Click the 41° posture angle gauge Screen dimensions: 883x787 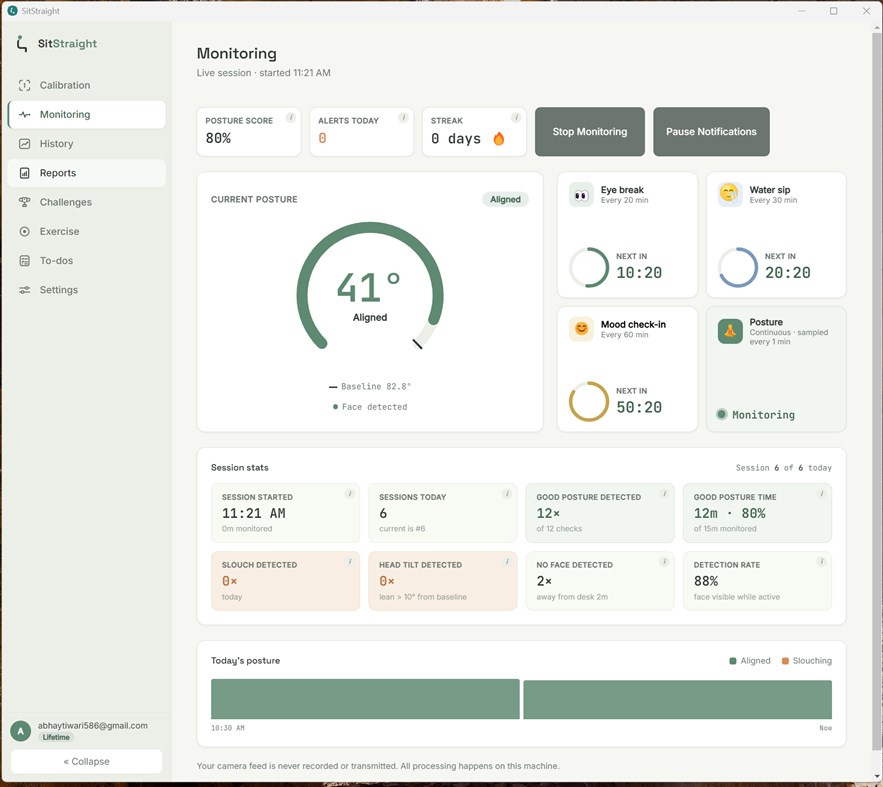pos(370,287)
